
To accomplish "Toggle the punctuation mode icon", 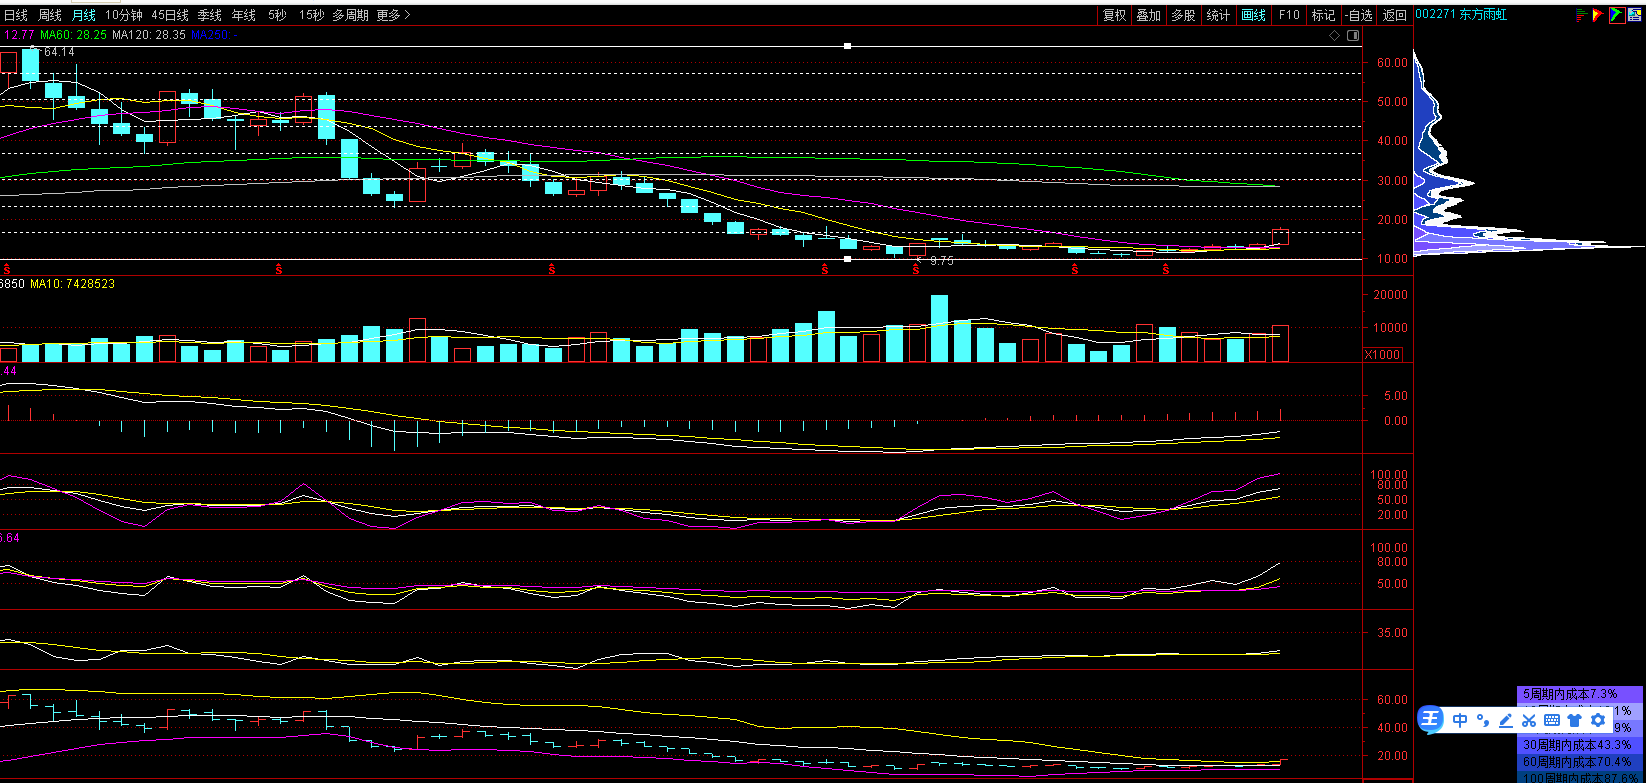I will 1482,720.
